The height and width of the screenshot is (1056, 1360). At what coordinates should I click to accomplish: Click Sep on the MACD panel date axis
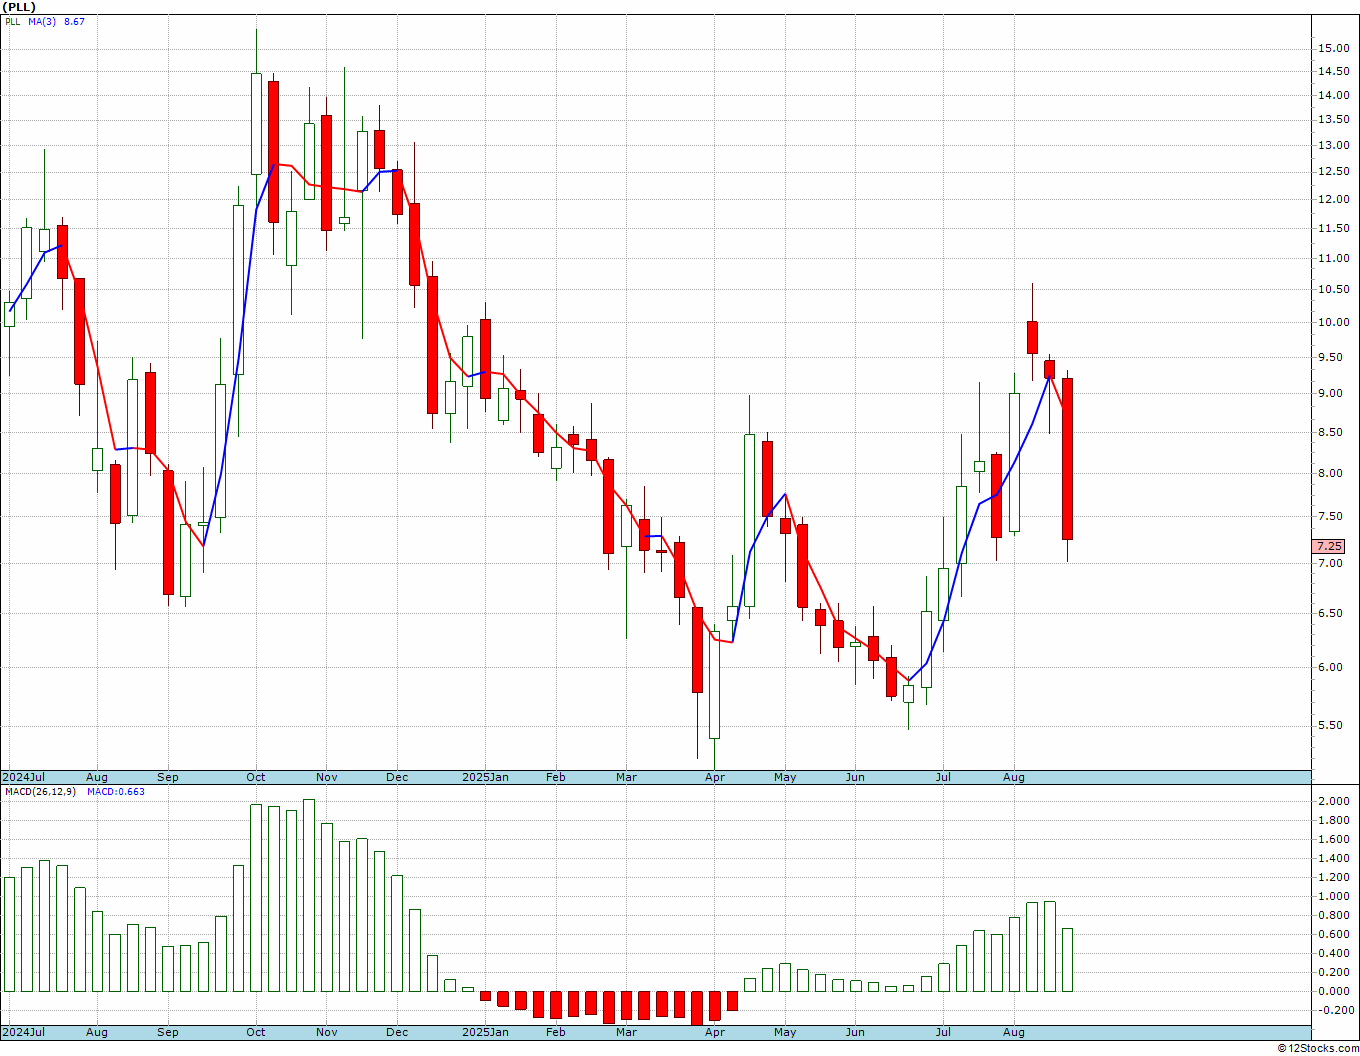[168, 1032]
